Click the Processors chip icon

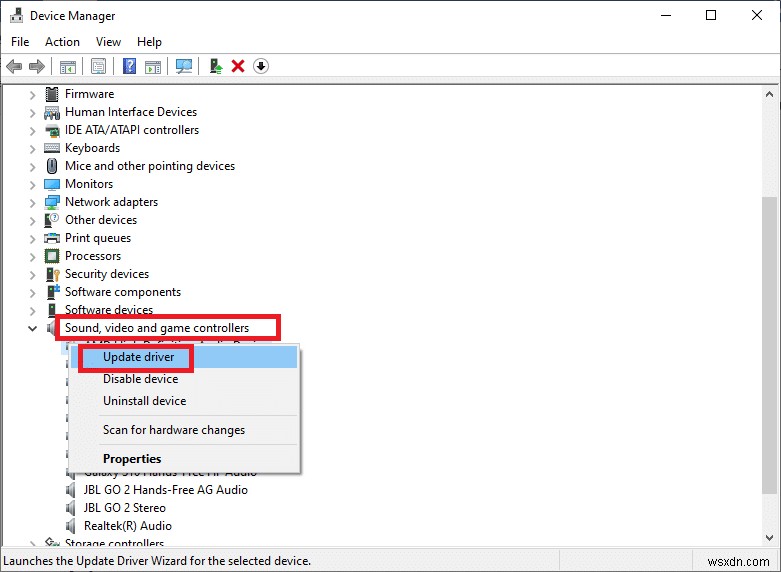click(52, 256)
